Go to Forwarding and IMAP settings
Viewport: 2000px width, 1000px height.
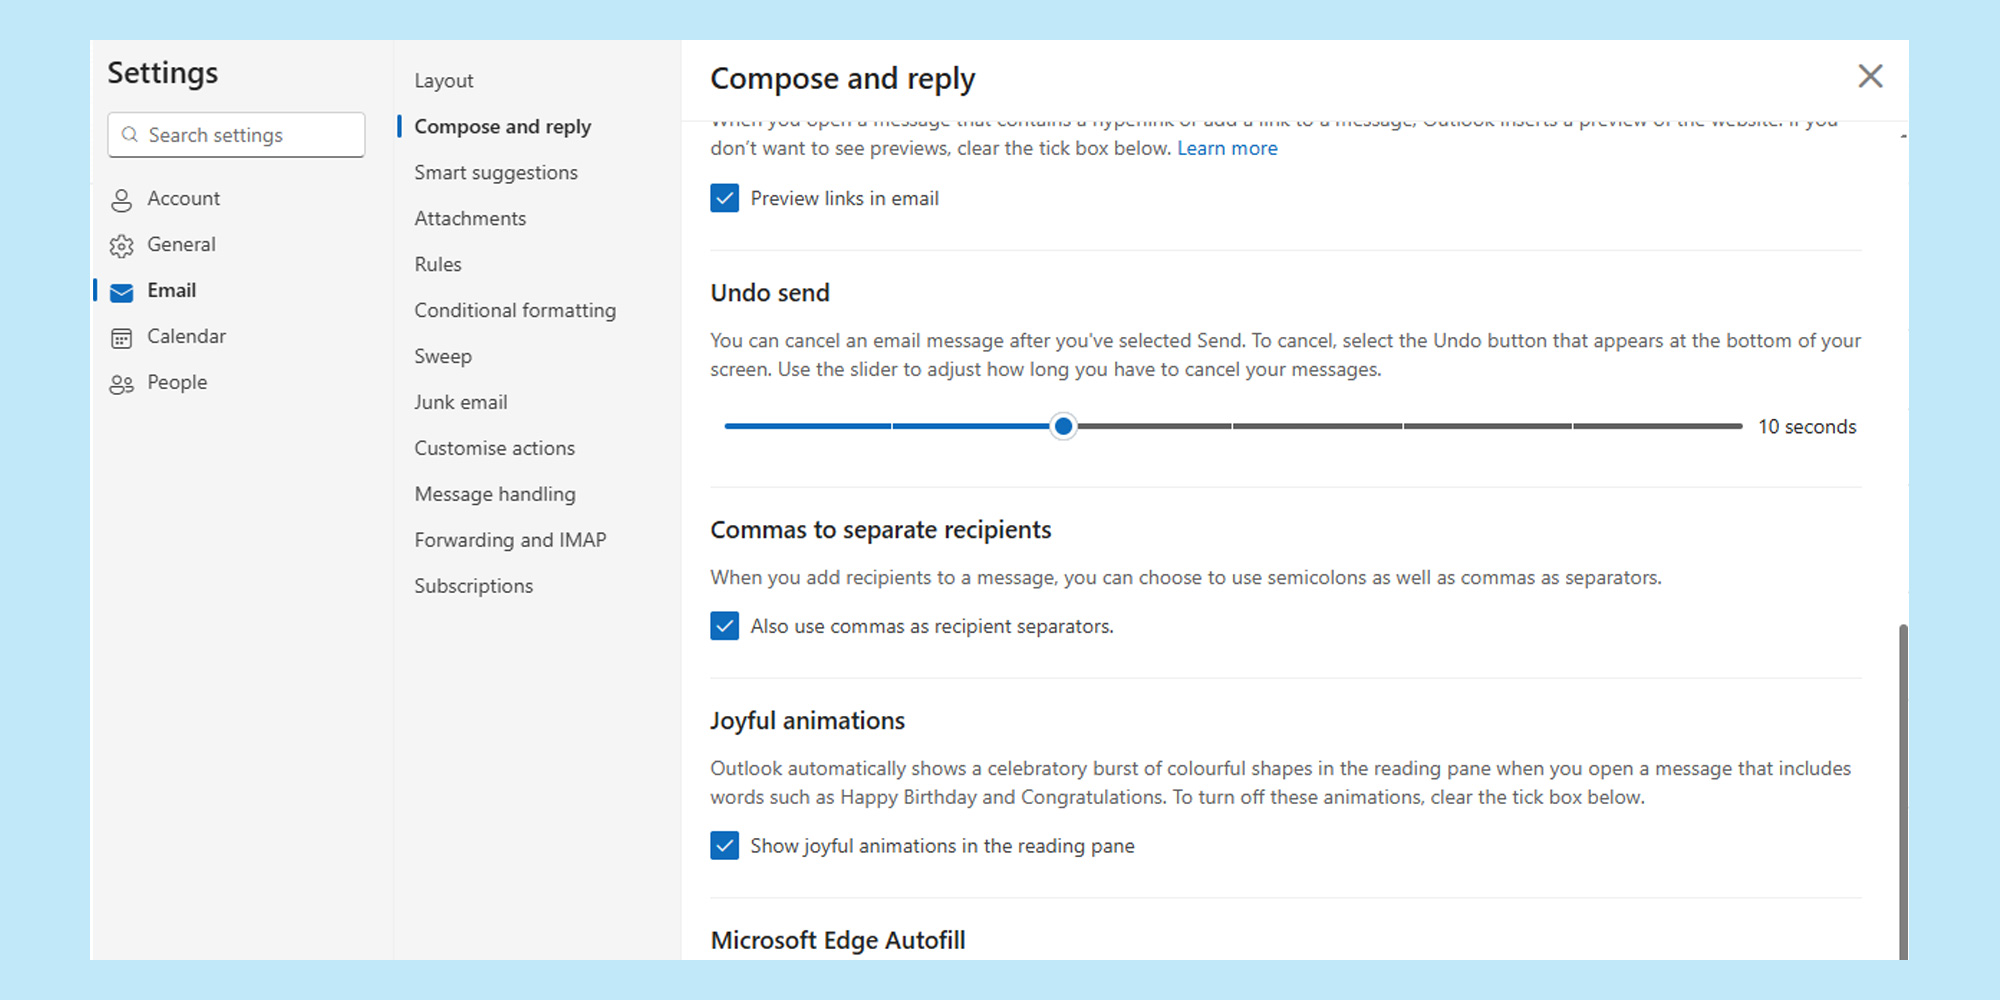(x=510, y=539)
